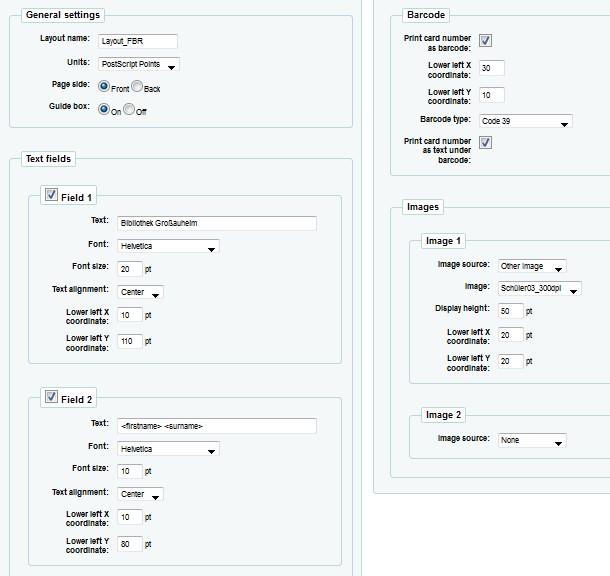Viewport: 610px width, 576px height.
Task: Choose image from Schüler03_300dpi dropdown
Action: coord(539,288)
